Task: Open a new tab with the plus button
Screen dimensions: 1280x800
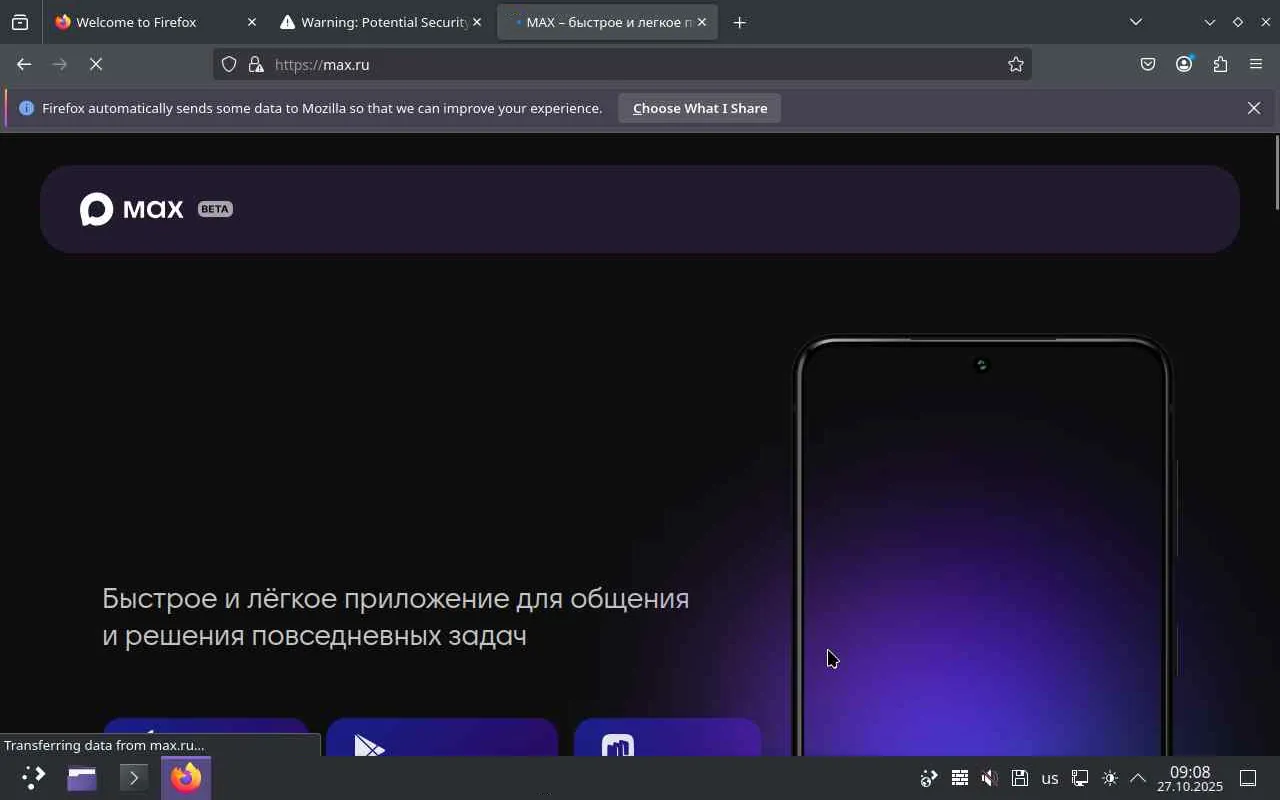Action: click(740, 22)
